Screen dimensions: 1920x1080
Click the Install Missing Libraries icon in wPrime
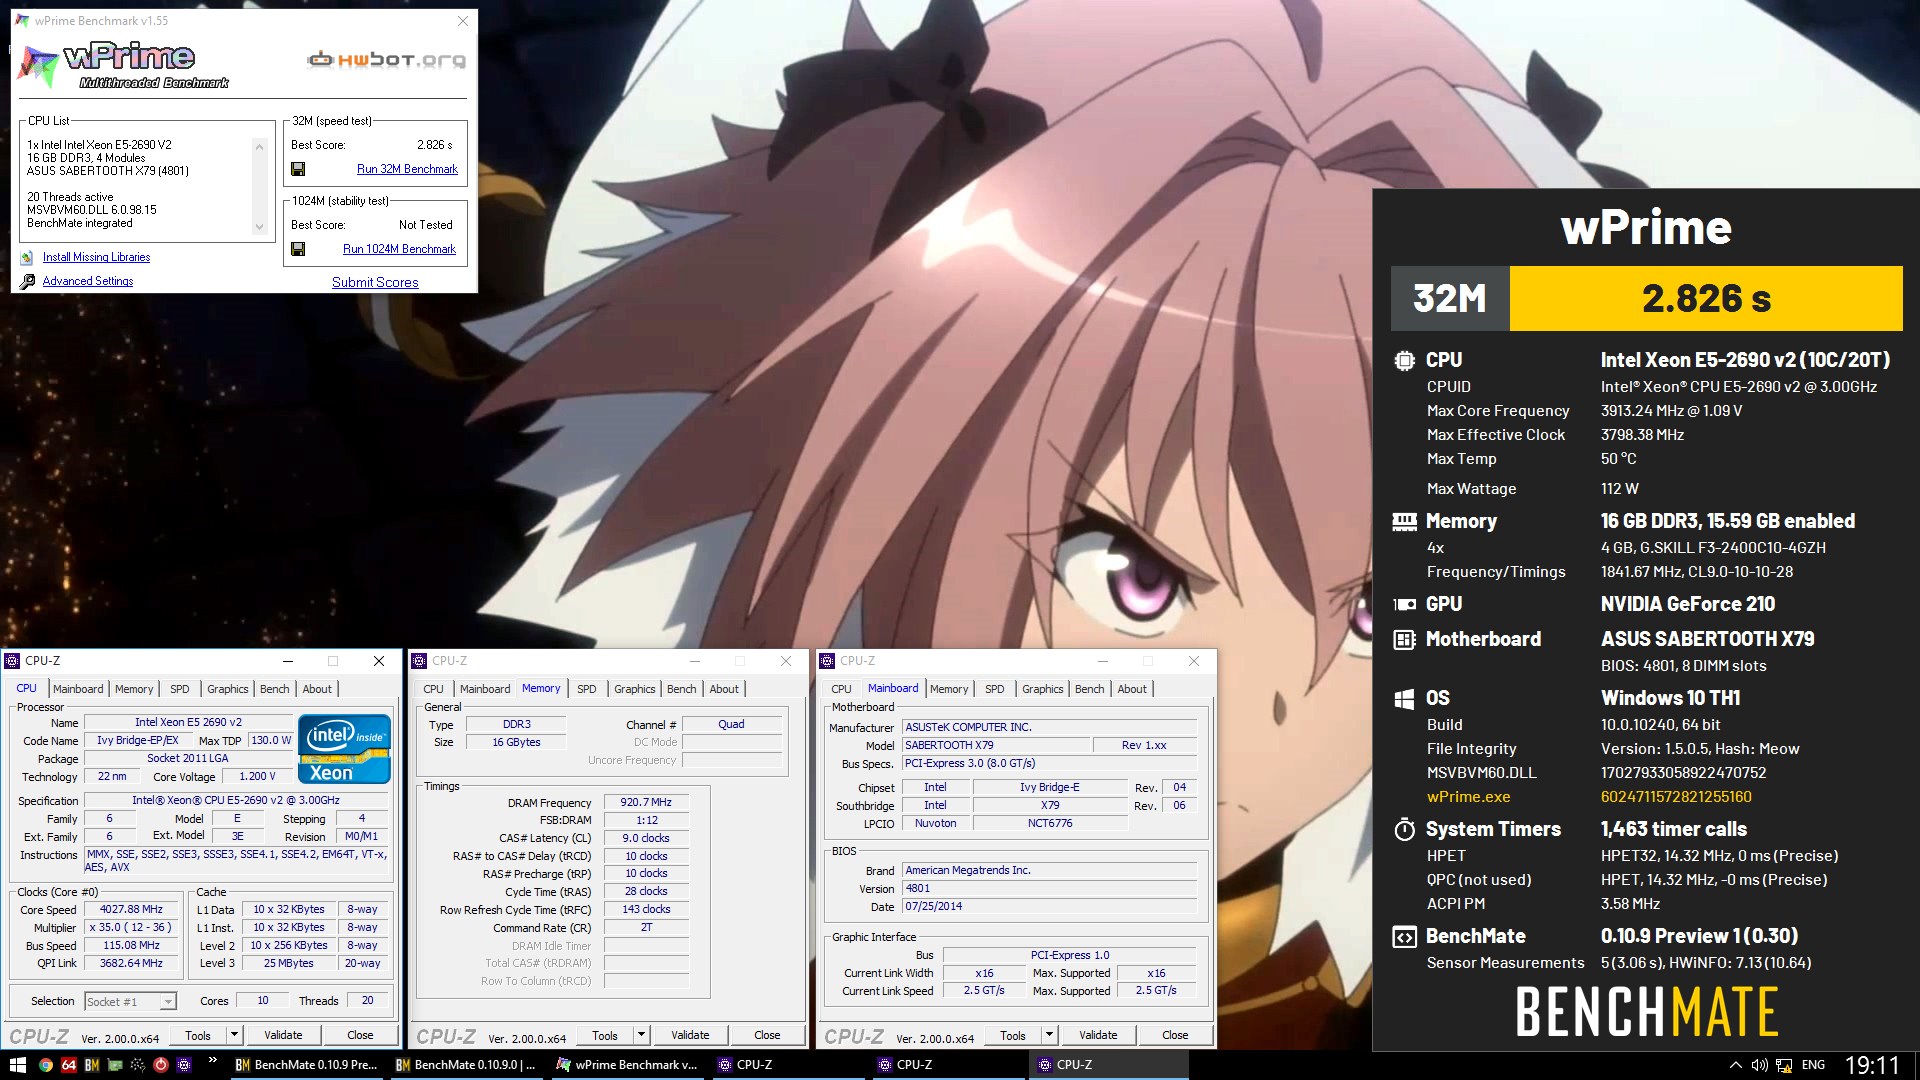27,258
